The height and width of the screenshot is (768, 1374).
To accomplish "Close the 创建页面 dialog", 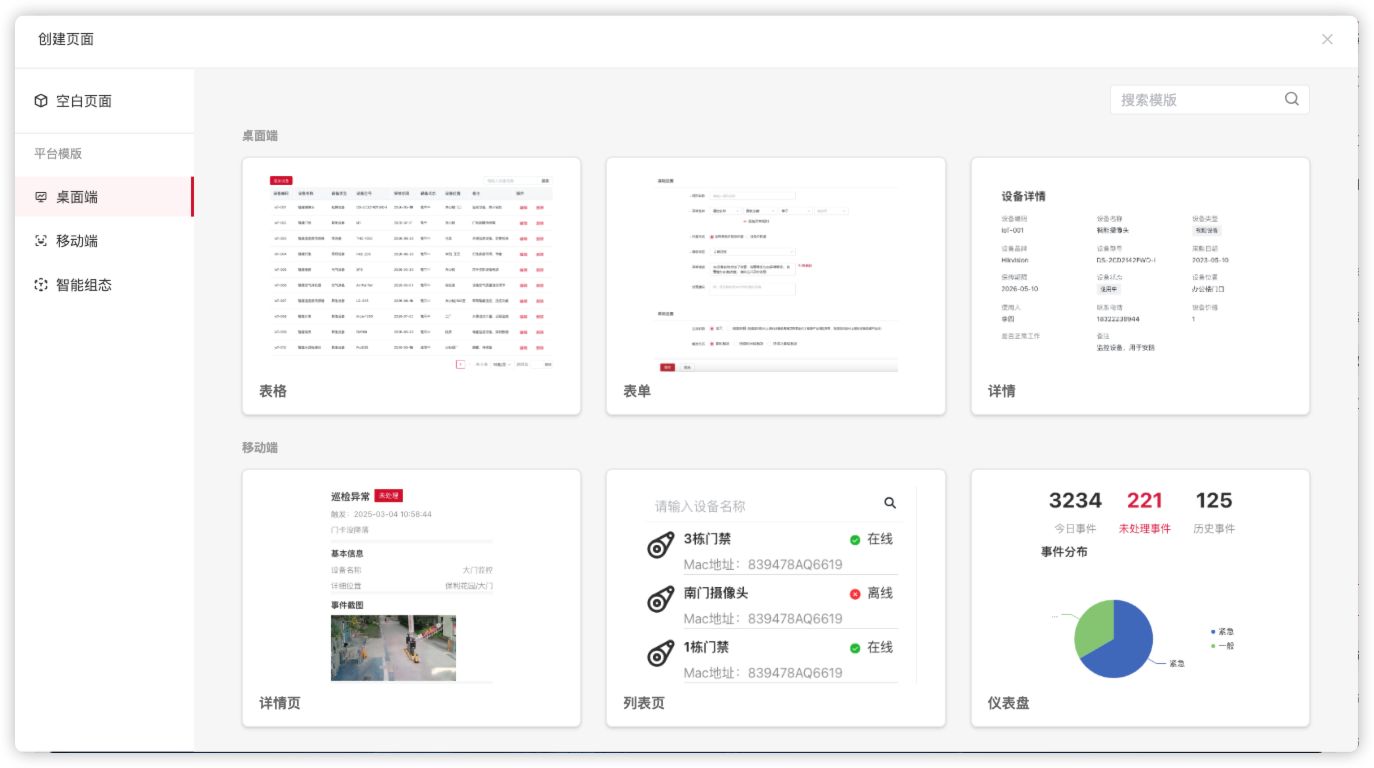I will (1327, 39).
